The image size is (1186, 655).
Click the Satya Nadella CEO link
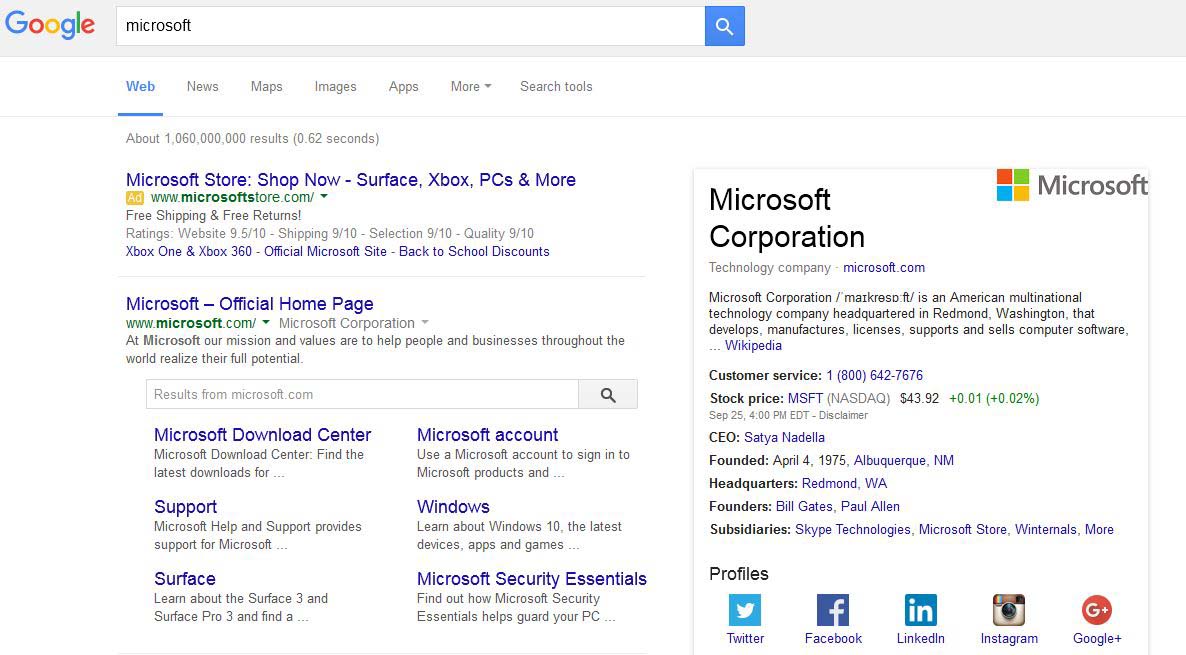[x=784, y=437]
